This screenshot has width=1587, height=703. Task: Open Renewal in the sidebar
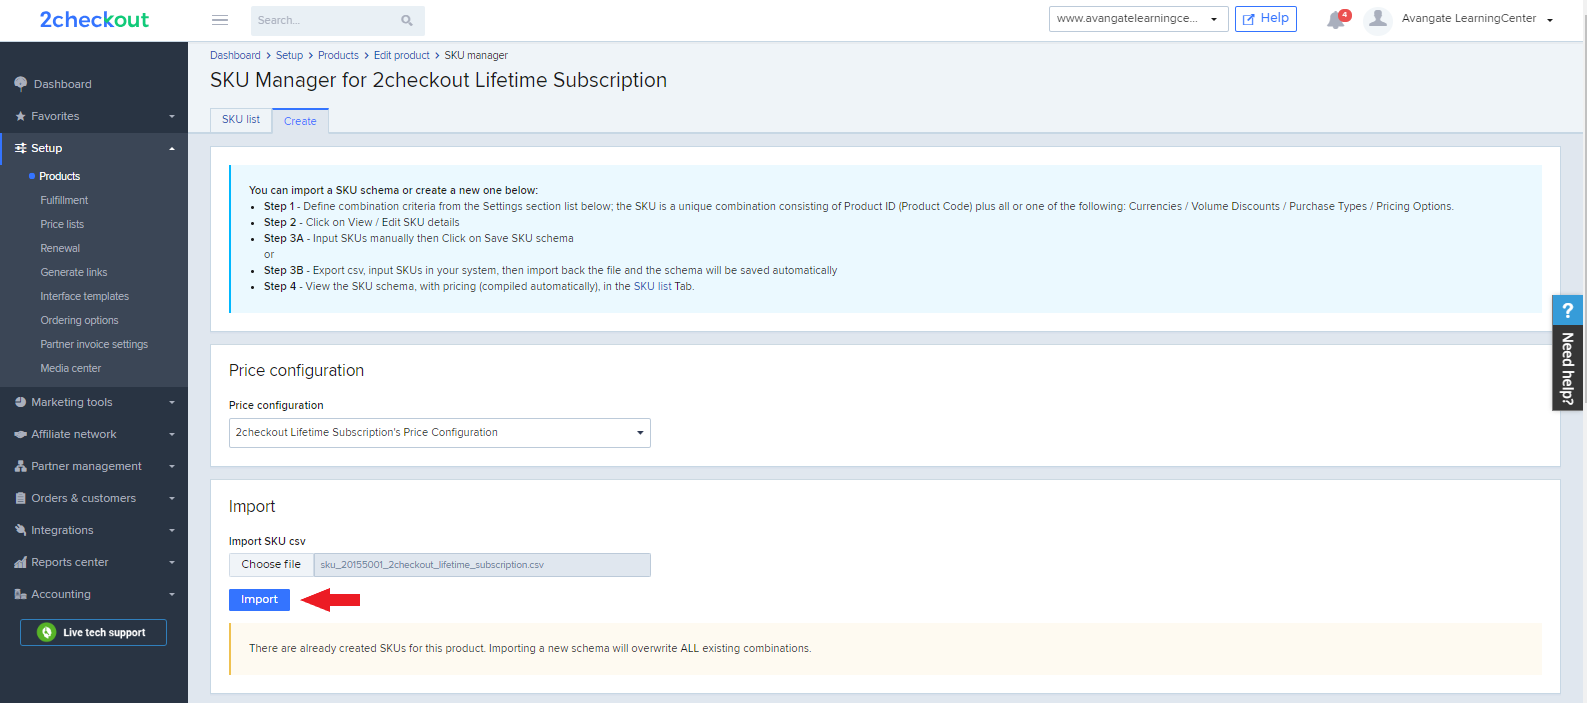click(x=60, y=248)
